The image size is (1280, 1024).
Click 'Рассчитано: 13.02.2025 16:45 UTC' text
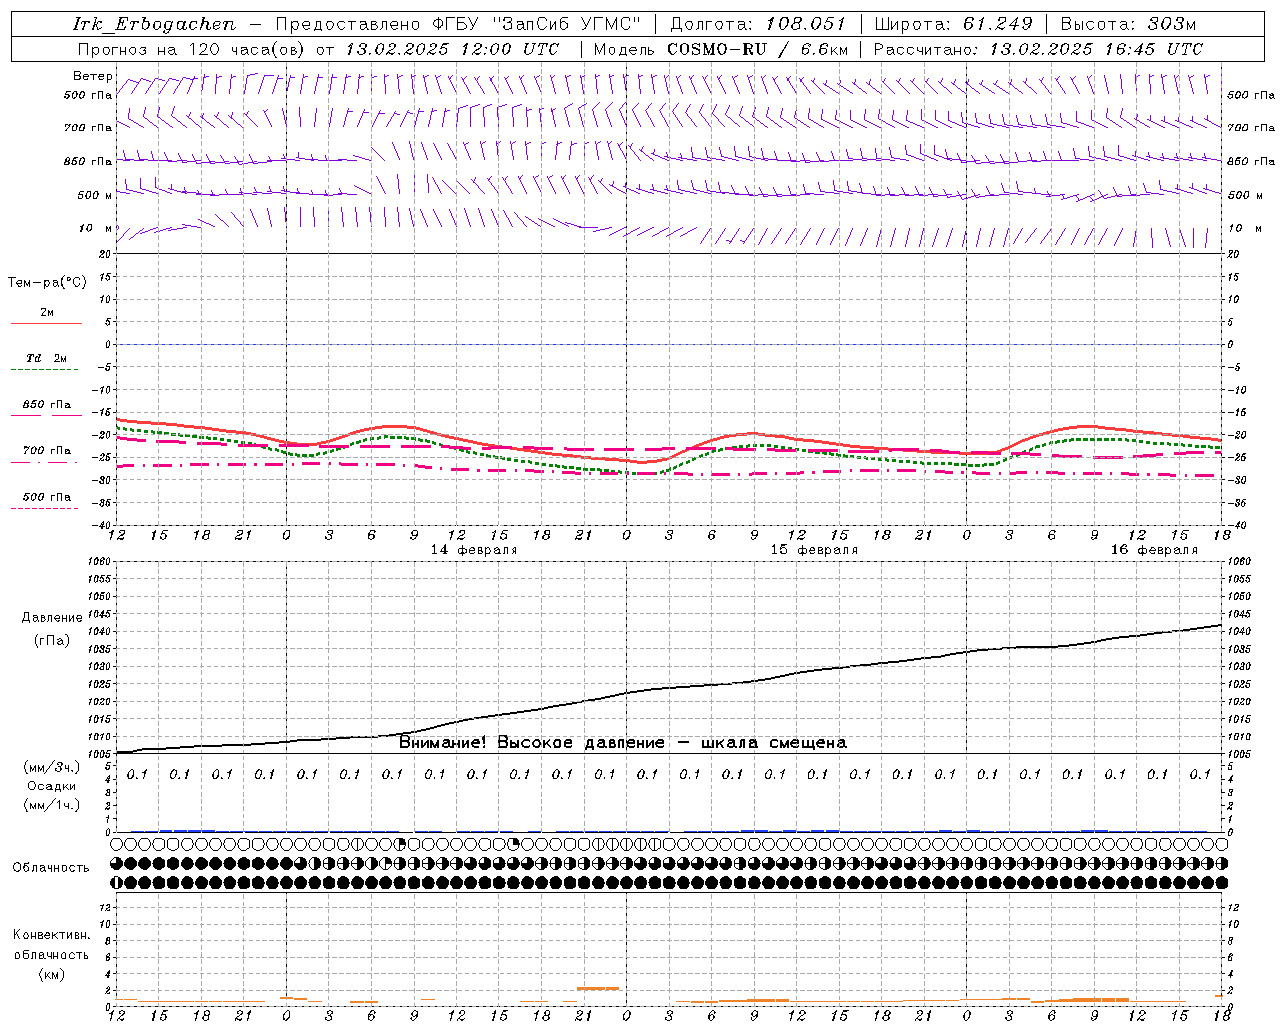point(1038,49)
